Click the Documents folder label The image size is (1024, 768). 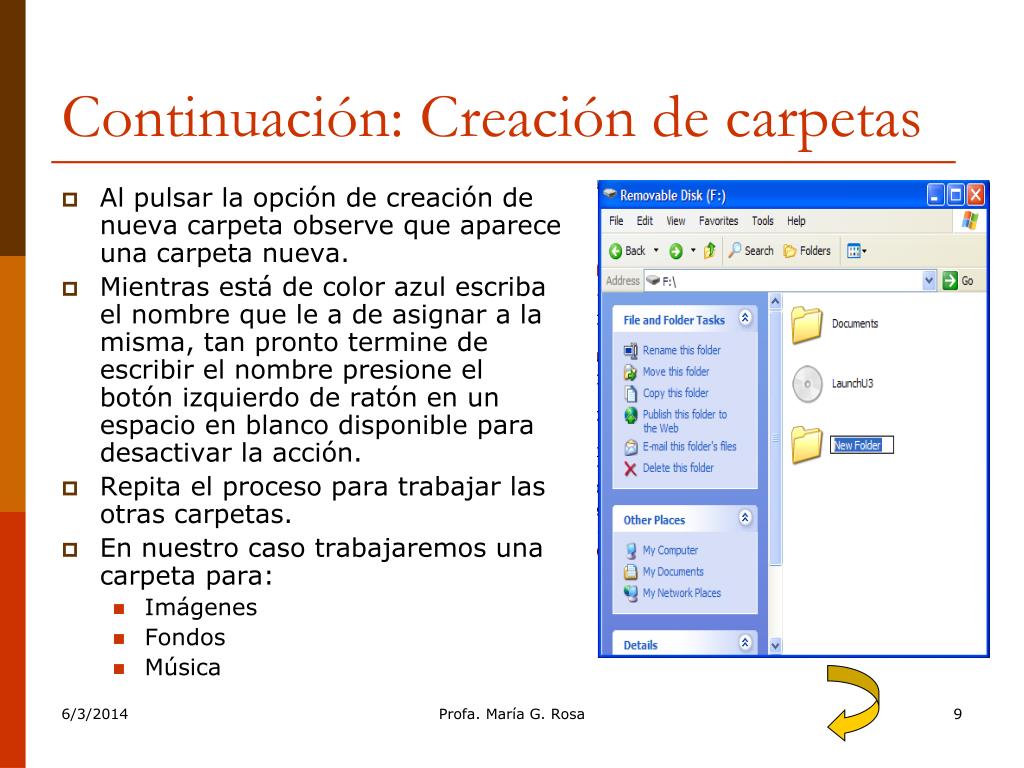pyautogui.click(x=855, y=324)
